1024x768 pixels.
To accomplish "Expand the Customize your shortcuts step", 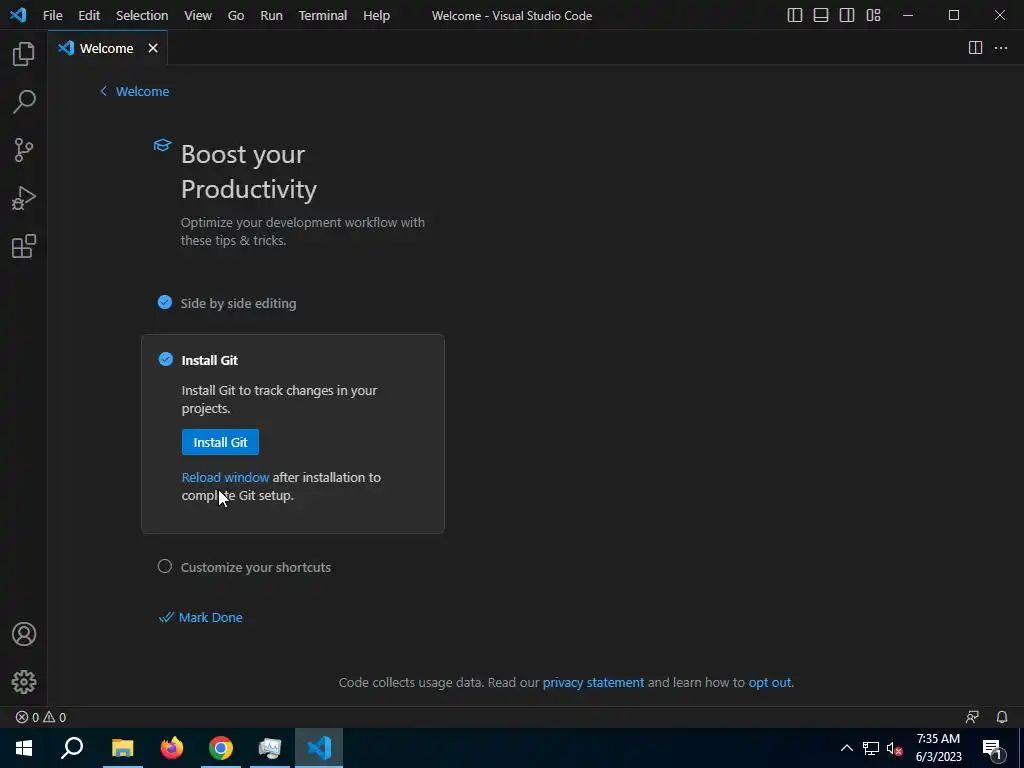I will [x=255, y=567].
